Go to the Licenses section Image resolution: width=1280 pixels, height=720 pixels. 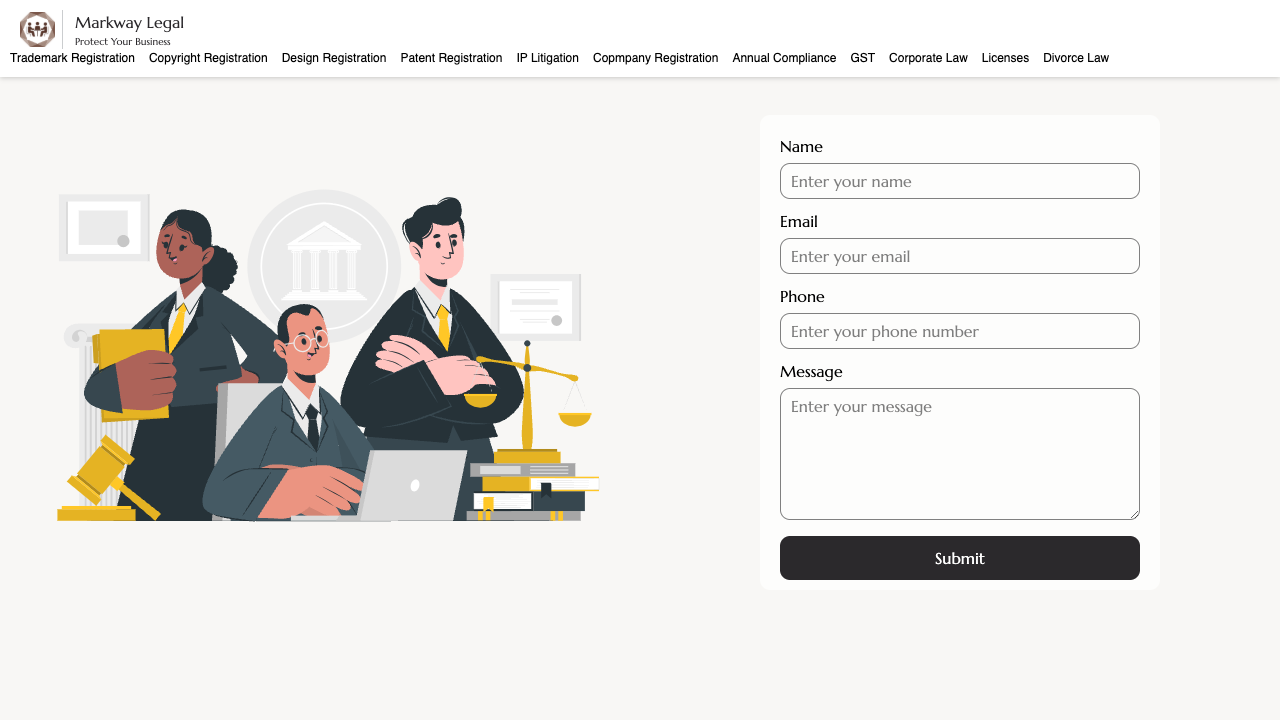pos(1005,58)
